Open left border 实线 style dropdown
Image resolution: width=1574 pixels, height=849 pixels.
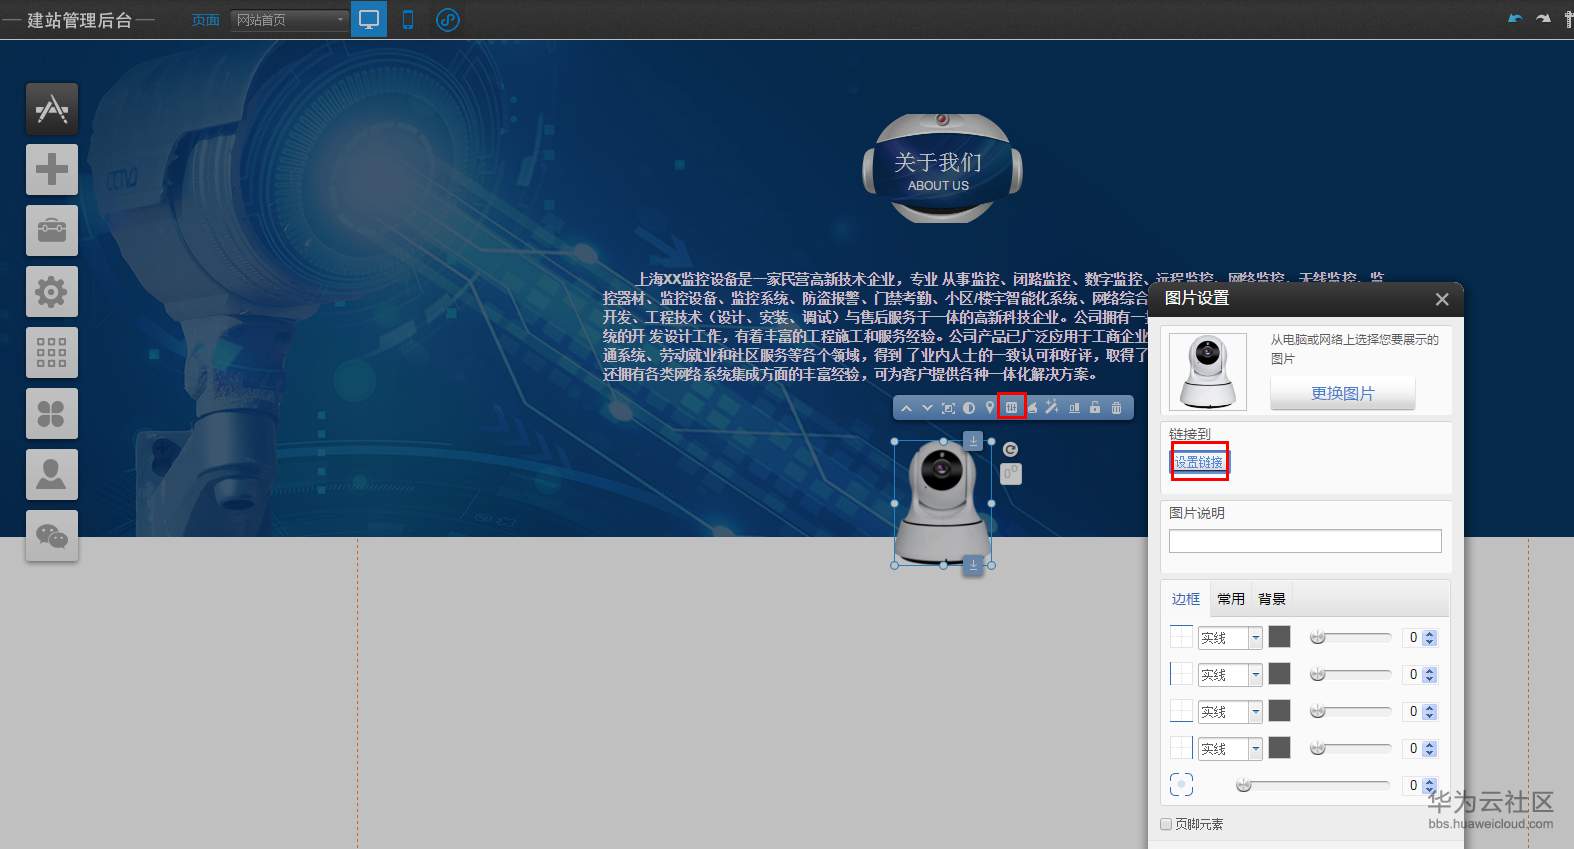(x=1230, y=675)
